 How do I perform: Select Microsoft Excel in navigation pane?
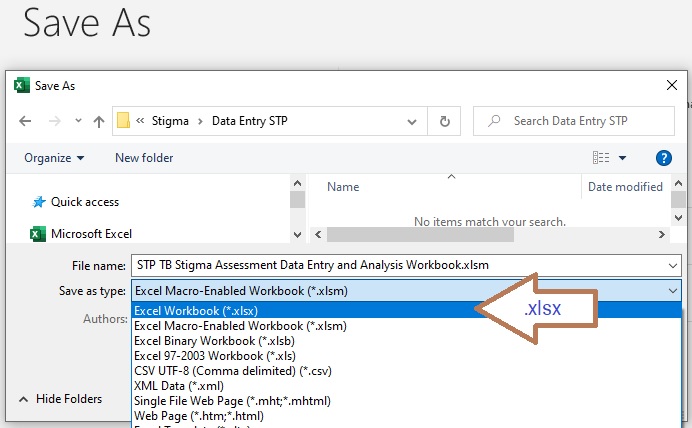(x=81, y=234)
